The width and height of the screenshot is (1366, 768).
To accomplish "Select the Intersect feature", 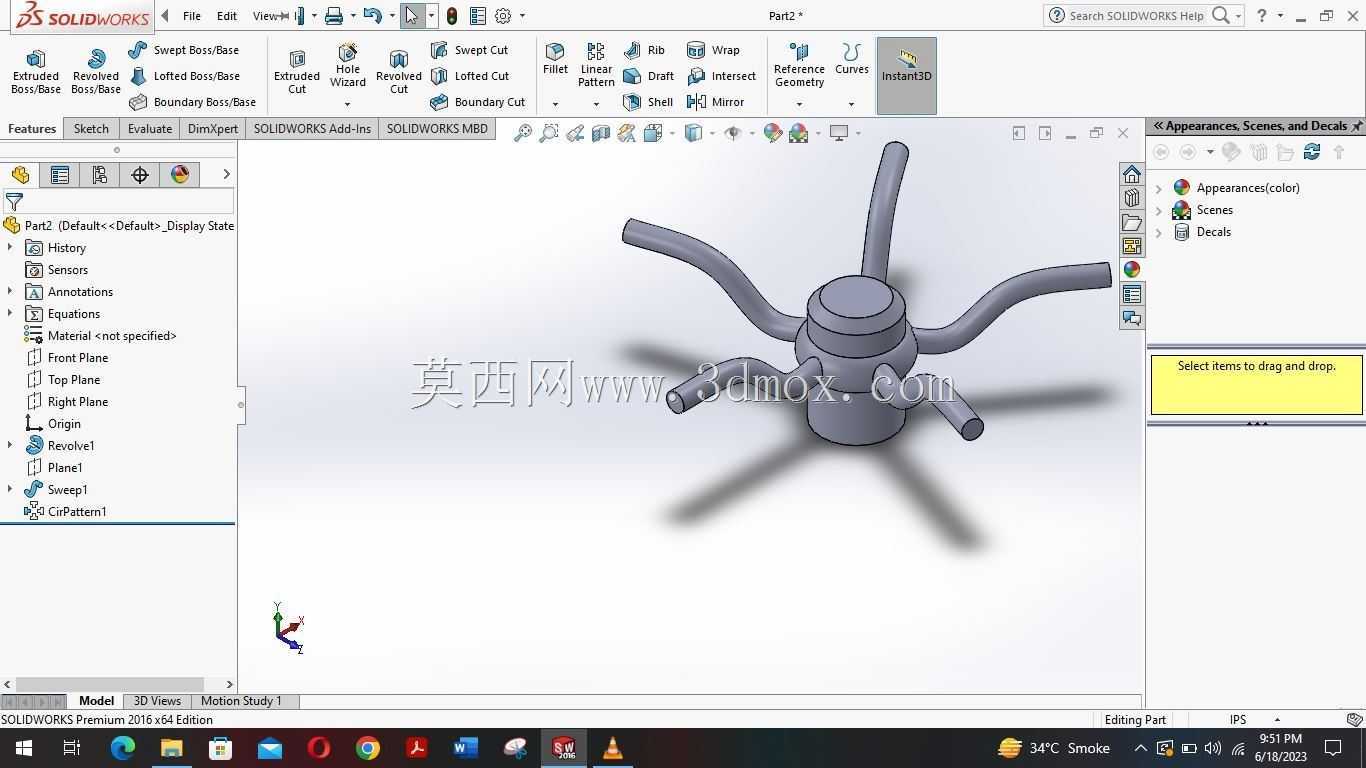I will [721, 76].
